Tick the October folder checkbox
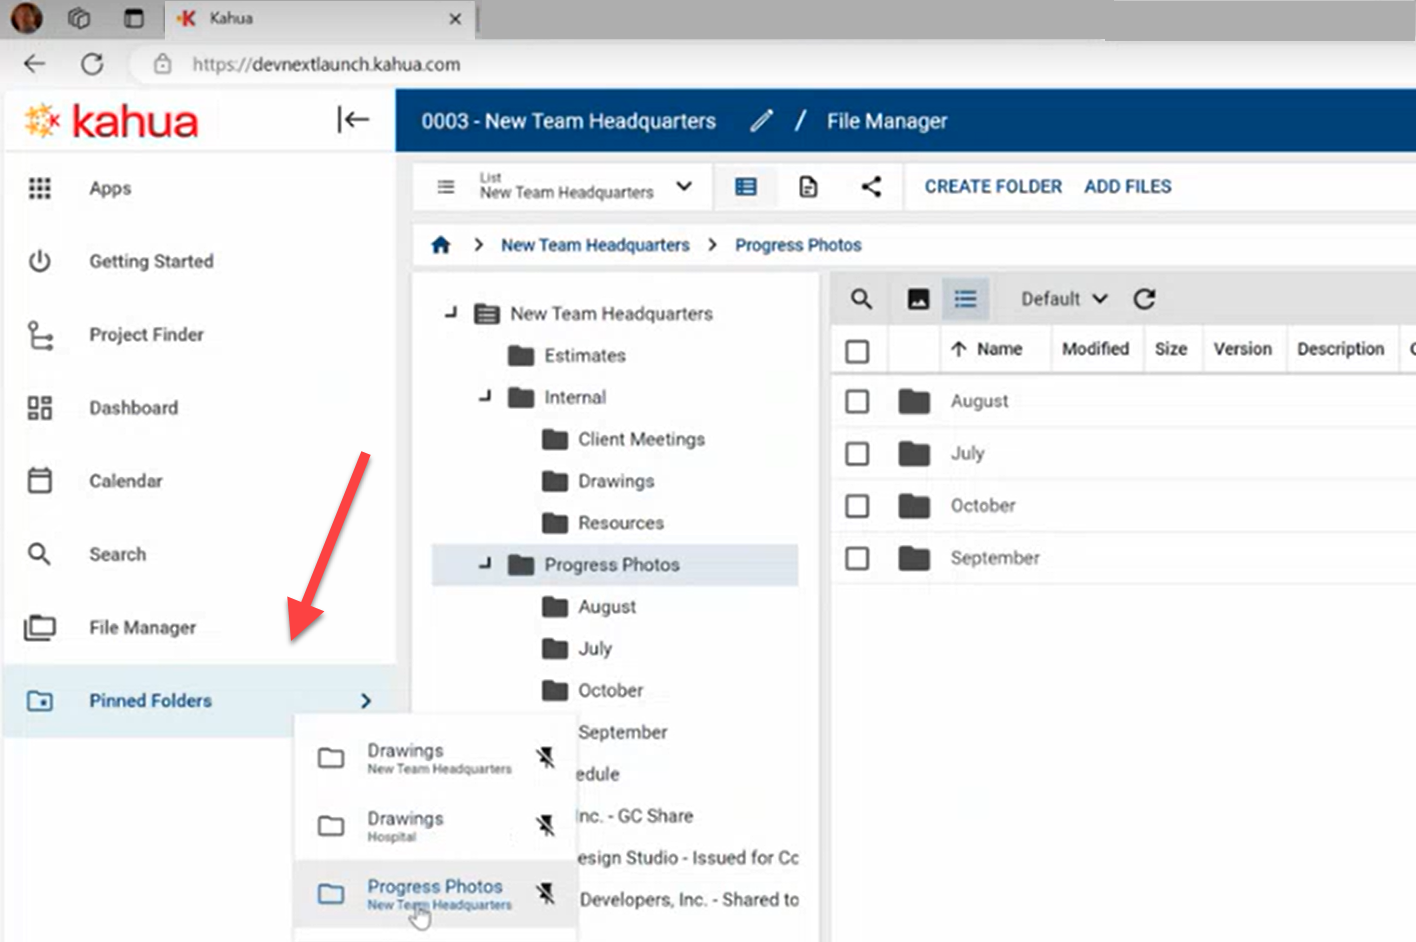1416x942 pixels. click(x=857, y=506)
